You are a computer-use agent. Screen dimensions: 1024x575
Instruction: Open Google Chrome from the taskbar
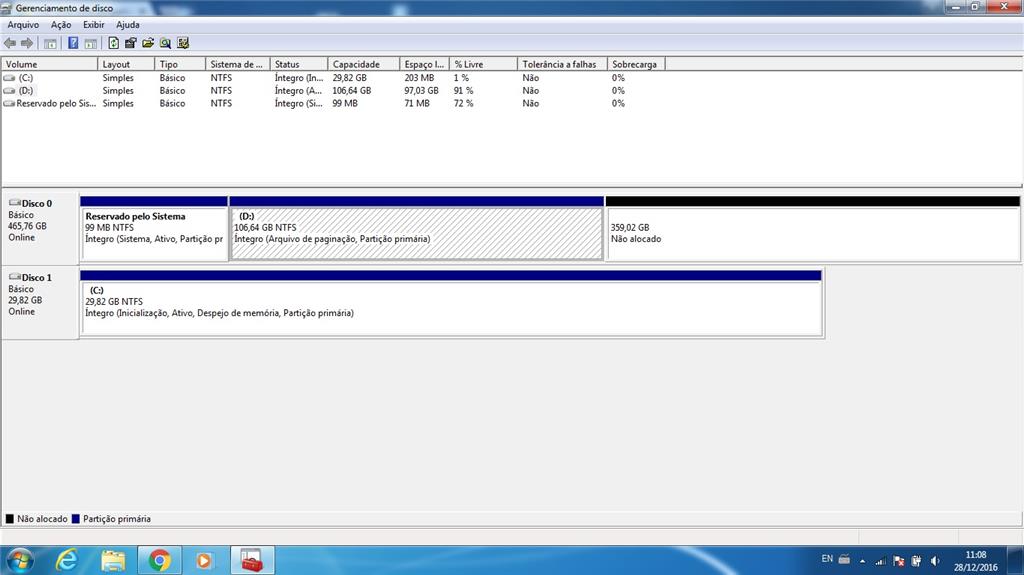(159, 561)
